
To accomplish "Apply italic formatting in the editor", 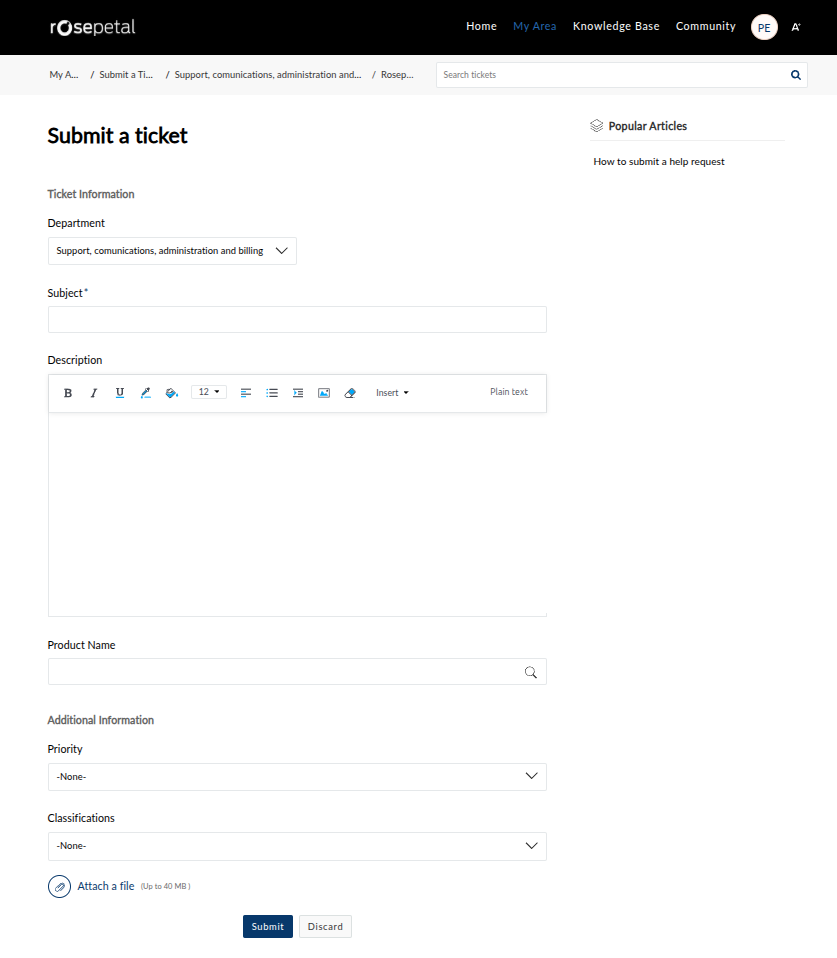I will 94,393.
